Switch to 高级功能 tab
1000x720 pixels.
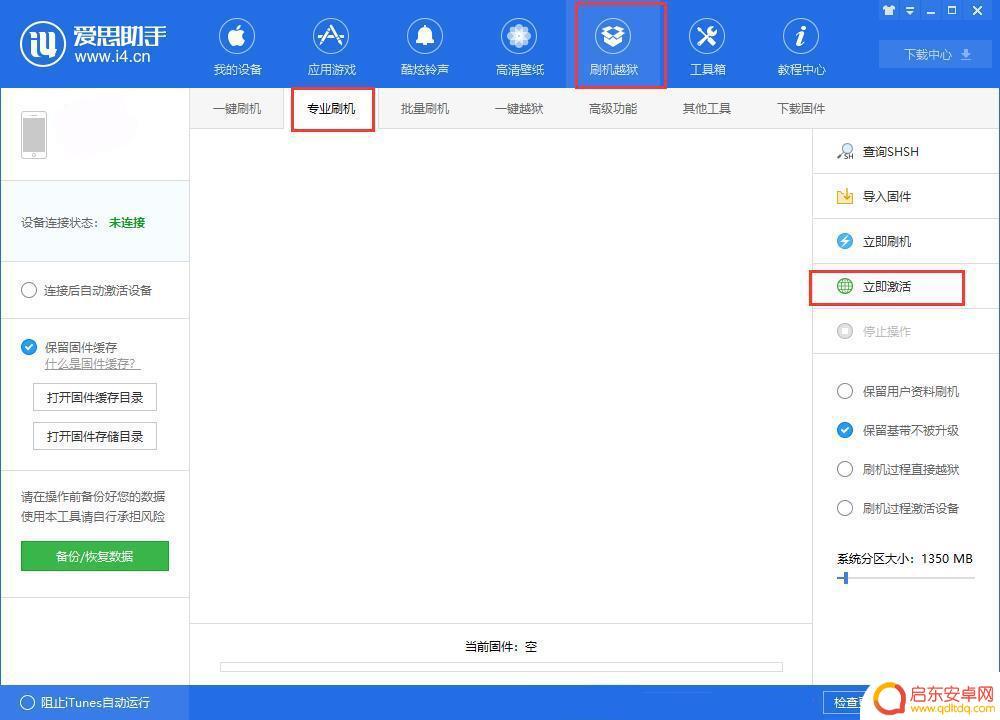[613, 108]
